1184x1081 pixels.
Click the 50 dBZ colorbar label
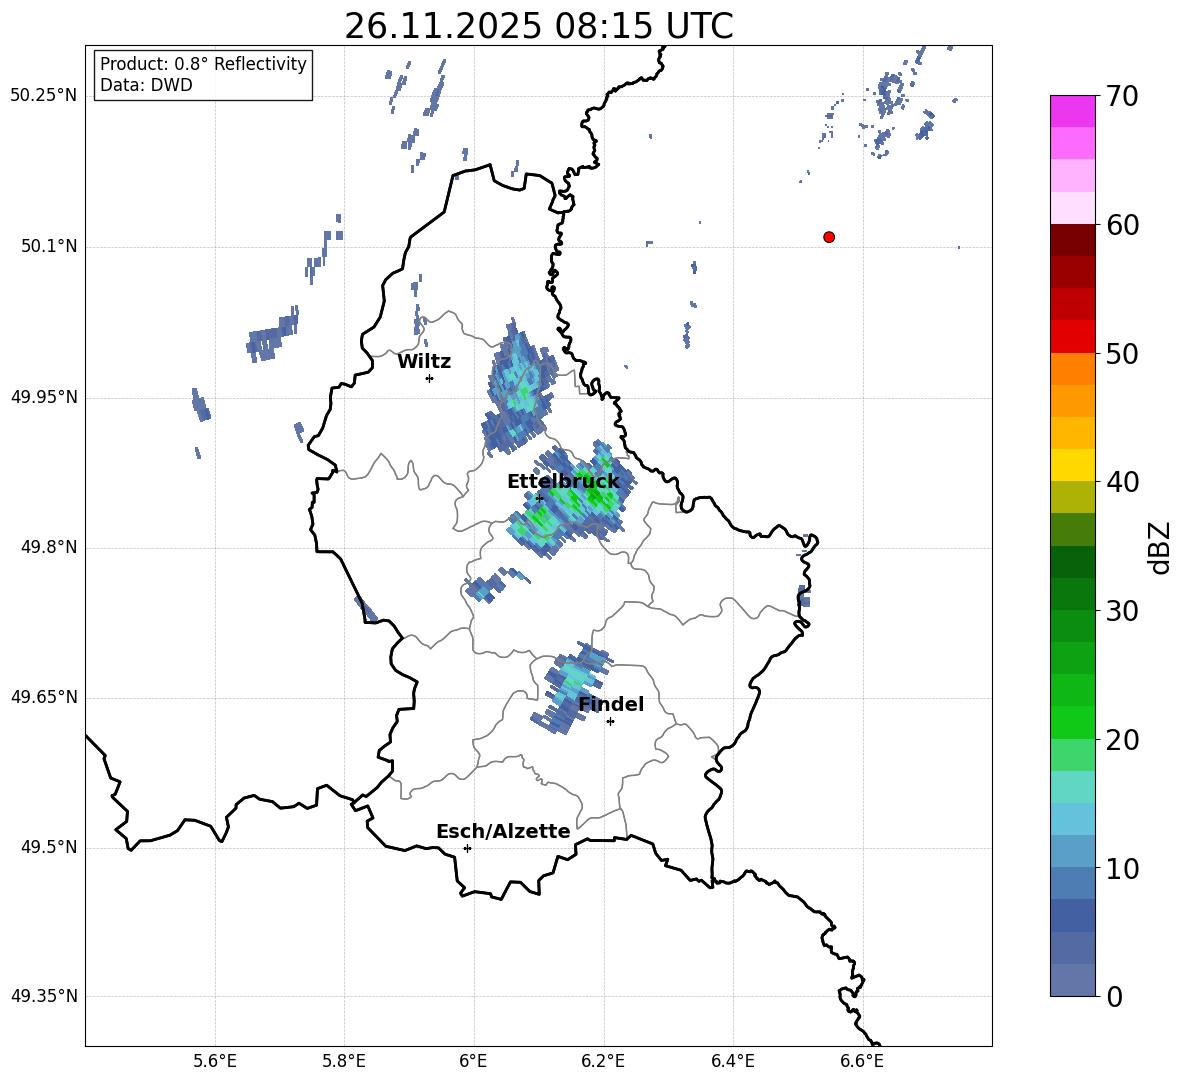(1122, 353)
